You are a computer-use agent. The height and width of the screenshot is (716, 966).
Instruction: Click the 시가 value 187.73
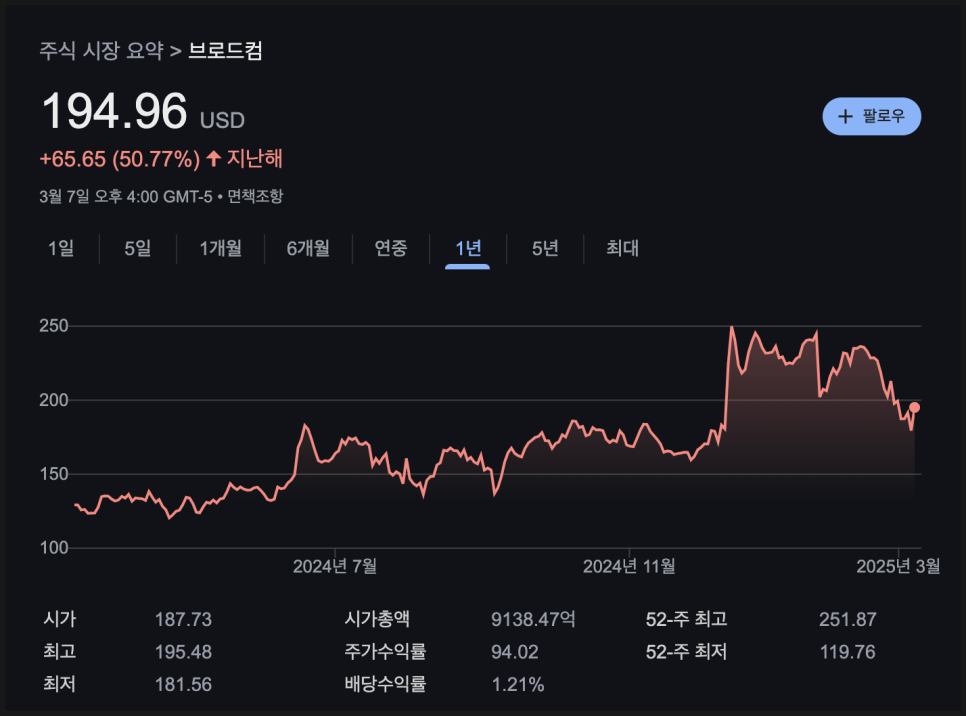coord(183,619)
